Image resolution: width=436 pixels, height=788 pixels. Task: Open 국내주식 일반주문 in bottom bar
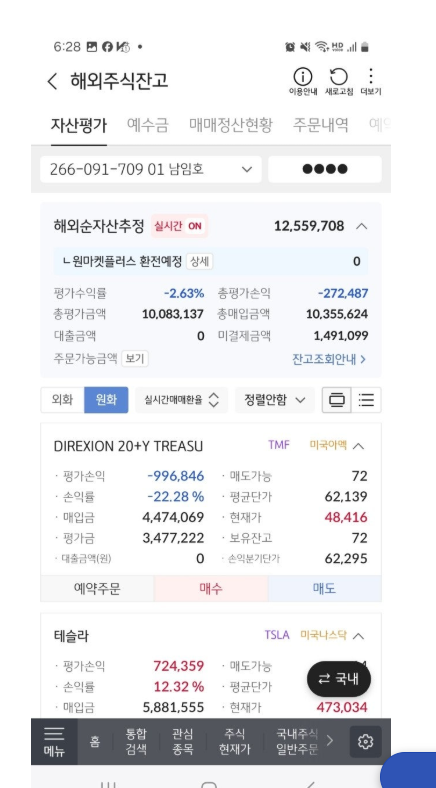297,741
